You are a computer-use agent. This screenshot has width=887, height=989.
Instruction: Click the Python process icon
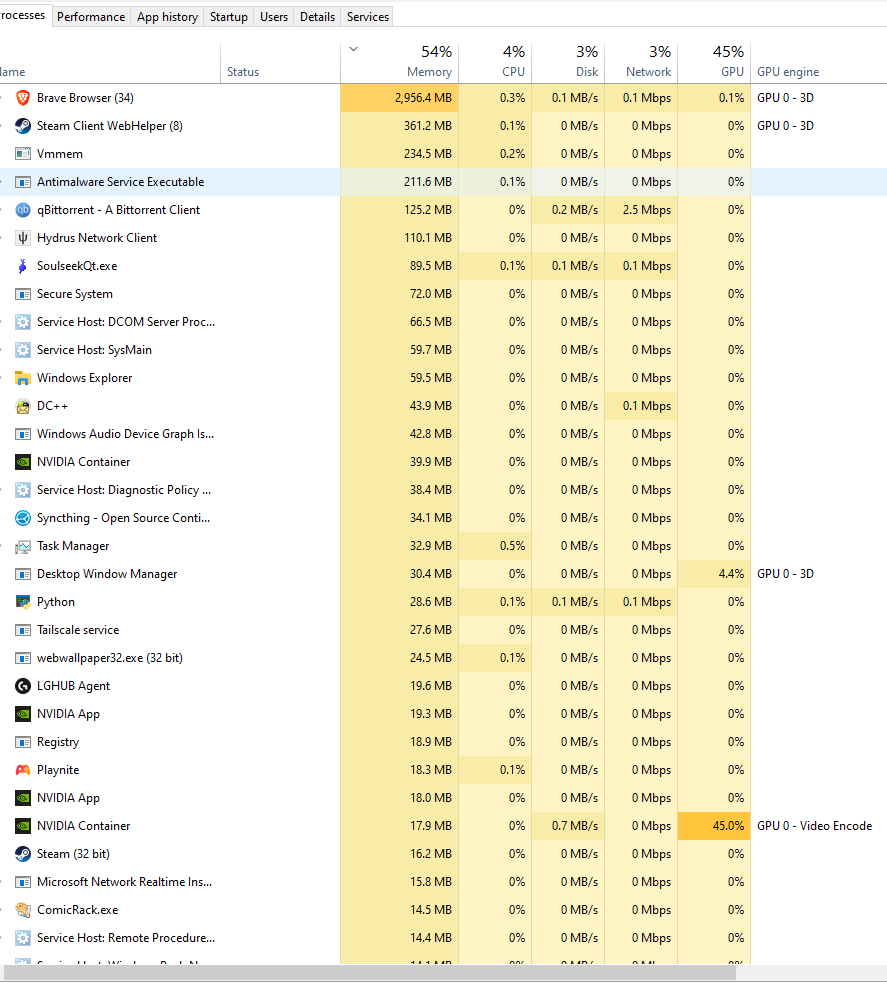pos(23,602)
